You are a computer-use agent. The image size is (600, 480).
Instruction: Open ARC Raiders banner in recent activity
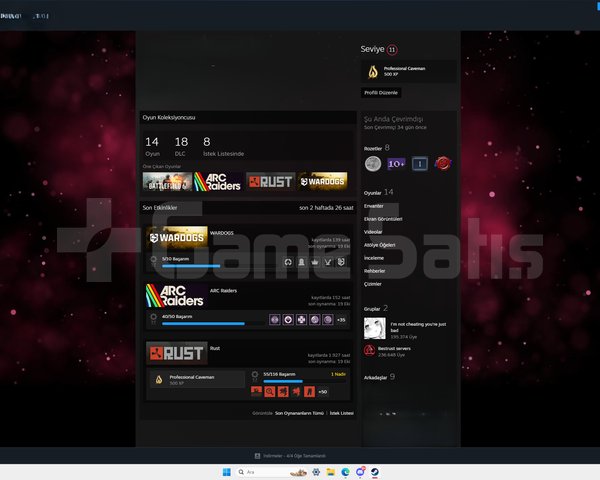(x=177, y=295)
